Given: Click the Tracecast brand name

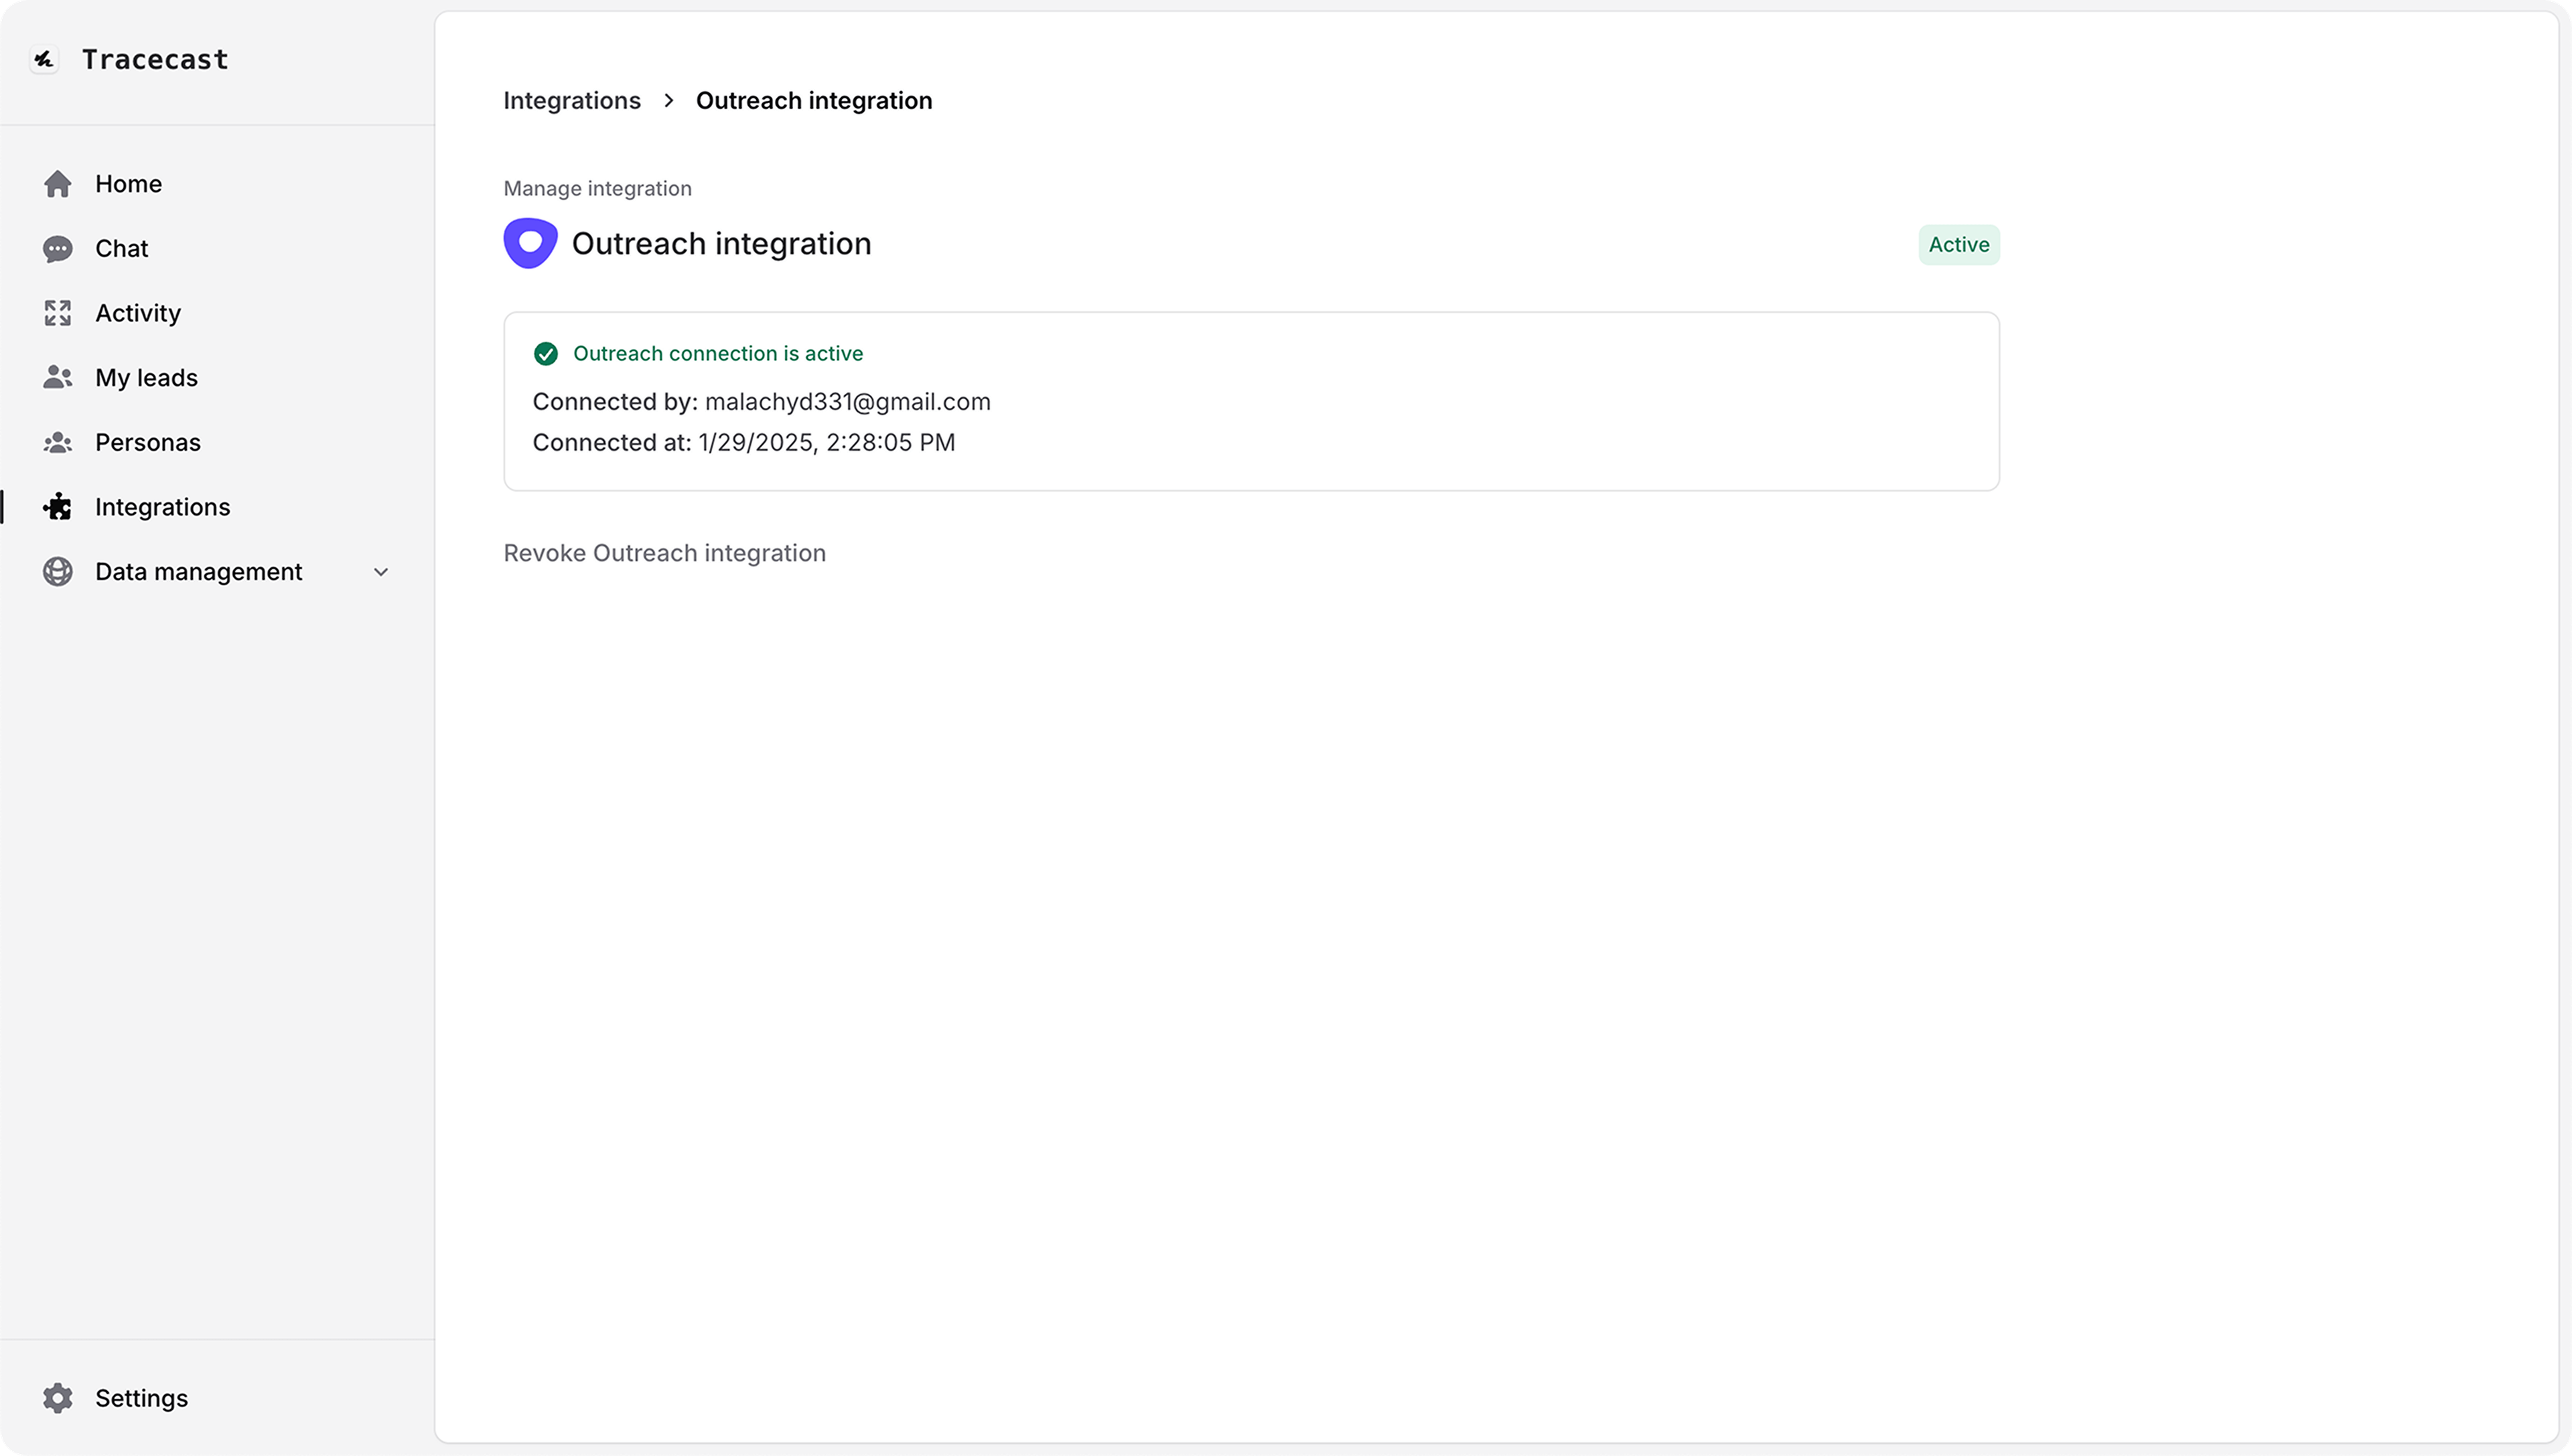Looking at the screenshot, I should 155,60.
